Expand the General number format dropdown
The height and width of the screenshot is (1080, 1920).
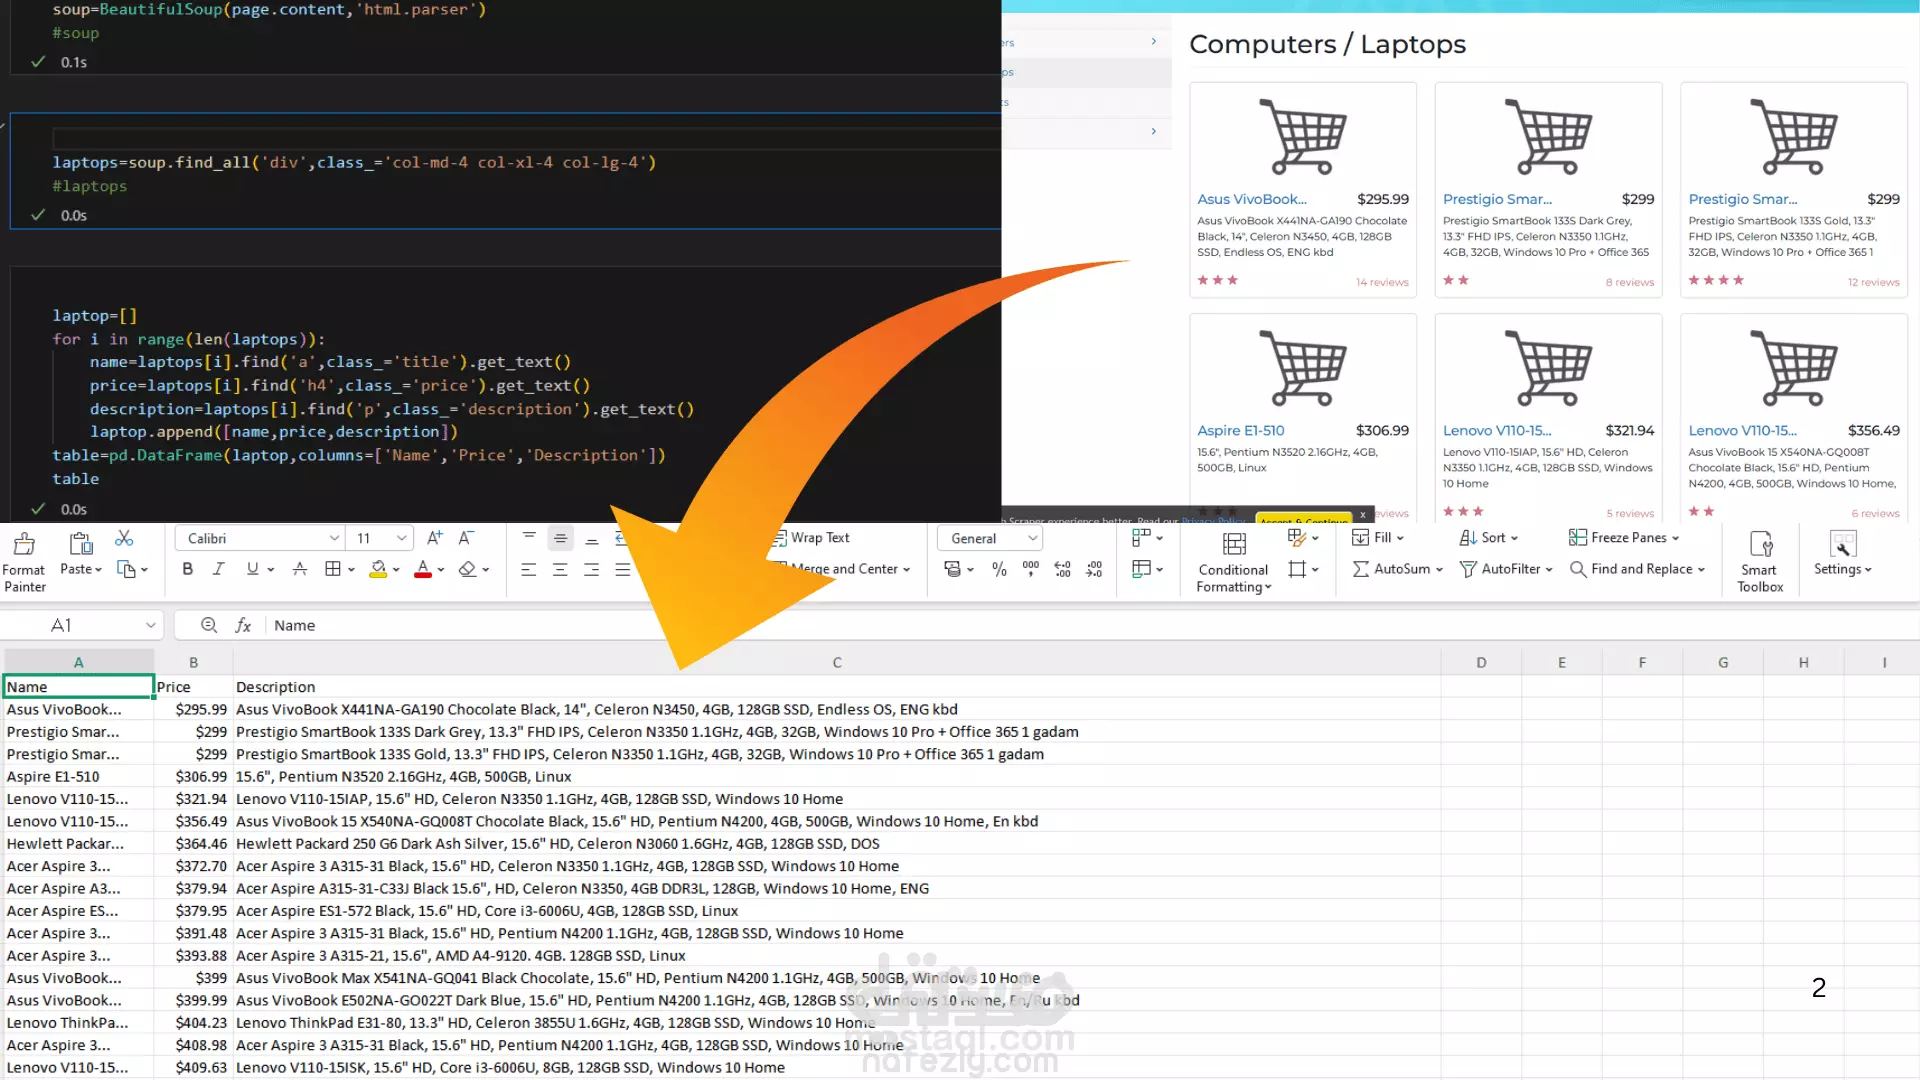coord(1032,538)
